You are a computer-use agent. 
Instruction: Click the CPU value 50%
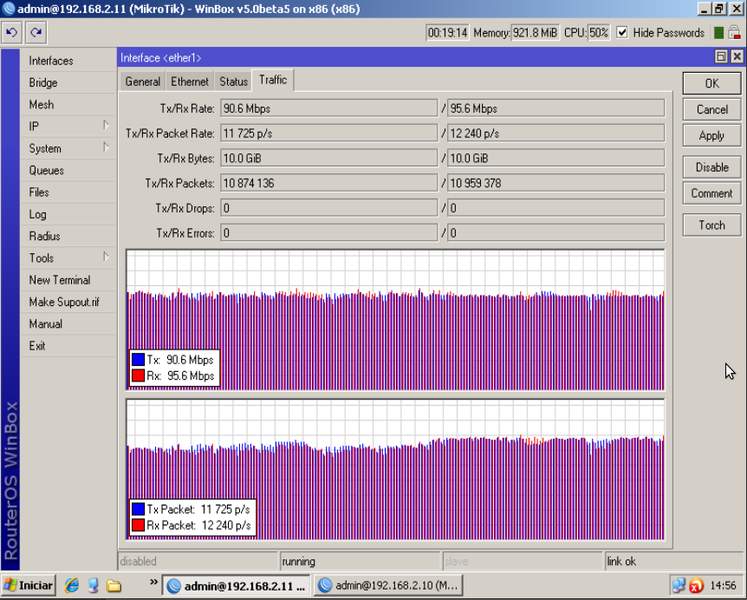tap(598, 33)
